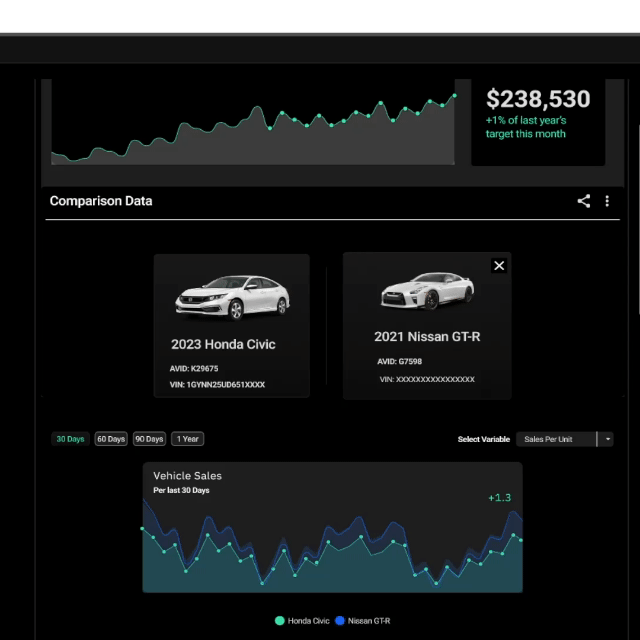The image size is (640, 640).
Task: Click the Nissan GT-R car image
Action: click(427, 291)
